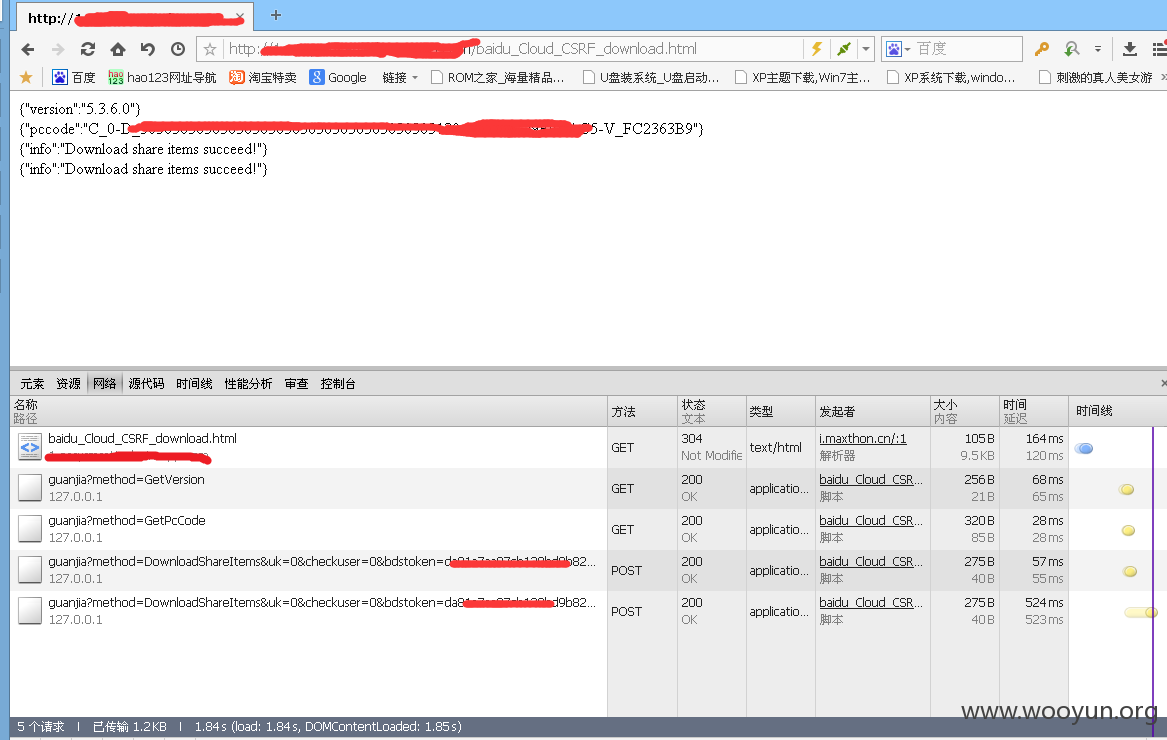The image size is (1167, 740).
Task: Click the 时间线 column header in network table
Action: pos(1116,411)
